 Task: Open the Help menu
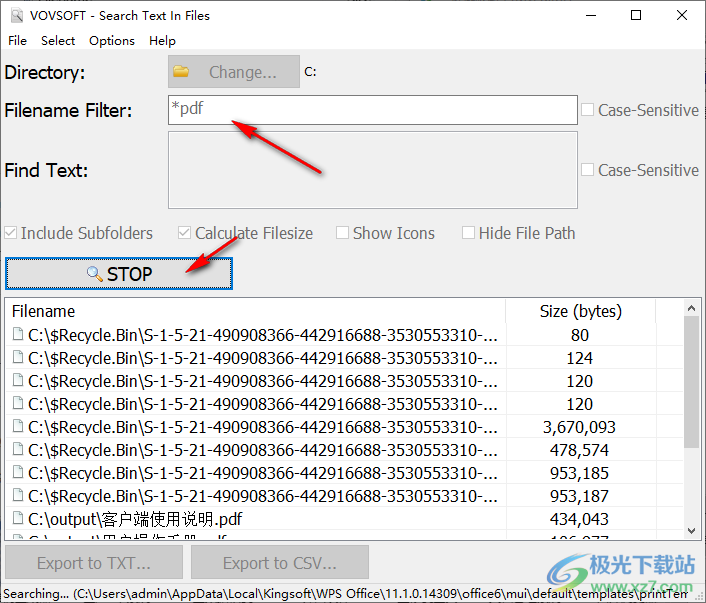(162, 41)
